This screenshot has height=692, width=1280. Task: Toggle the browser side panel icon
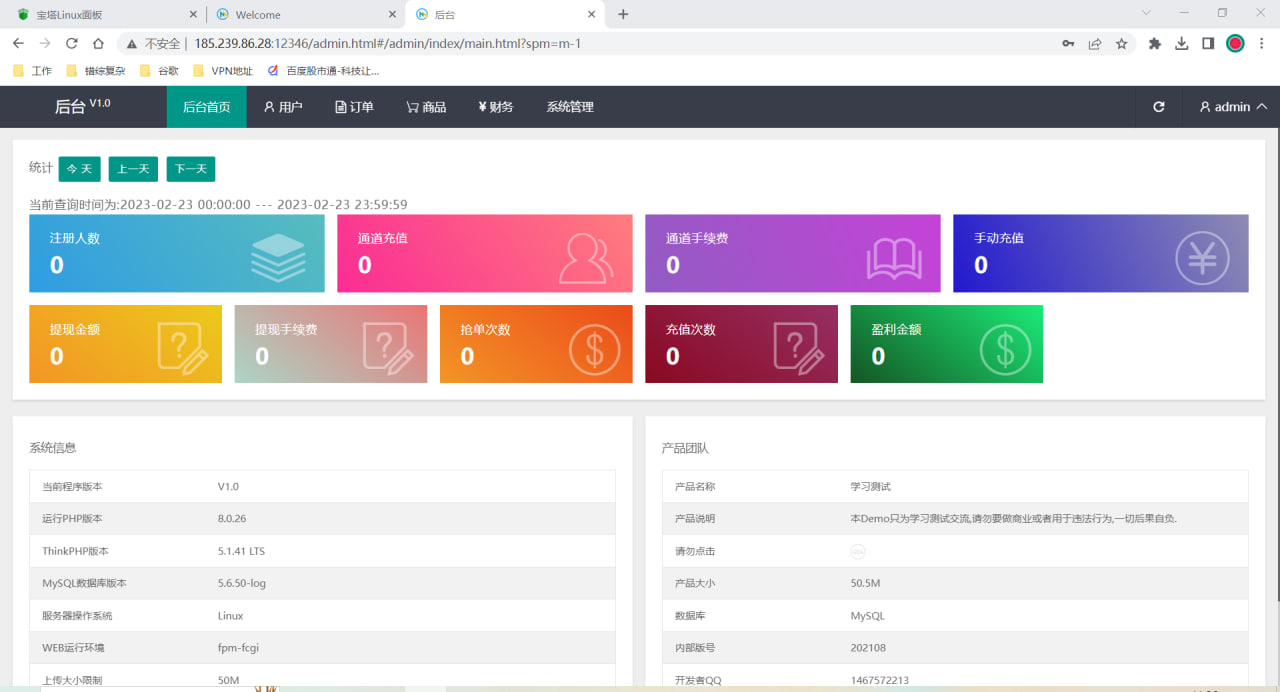pos(1208,44)
